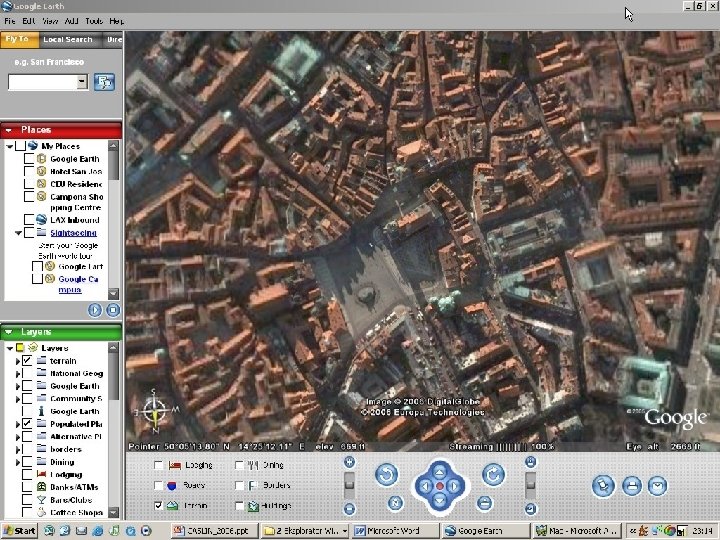Click the email button in navigation panel
The image size is (720, 540).
(x=657, y=485)
